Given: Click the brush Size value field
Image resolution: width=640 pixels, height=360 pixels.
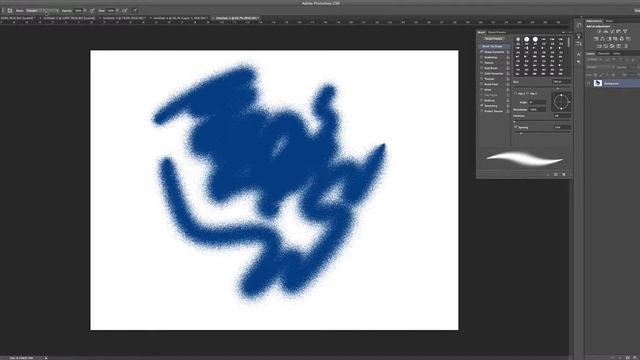Looking at the screenshot, I should [561, 82].
